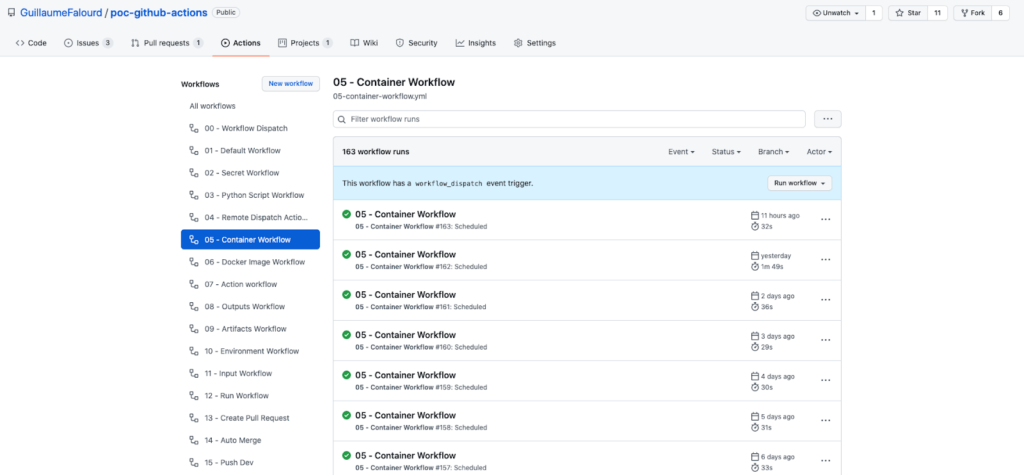Switch to the Projects tab
1024x475 pixels.
[305, 43]
